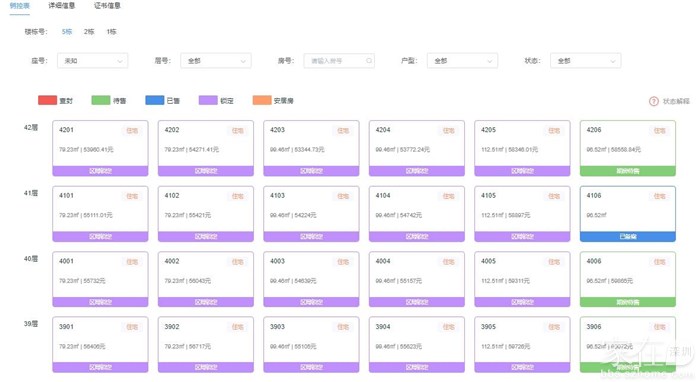Open unit card 3905
The image size is (700, 382).
click(x=522, y=345)
